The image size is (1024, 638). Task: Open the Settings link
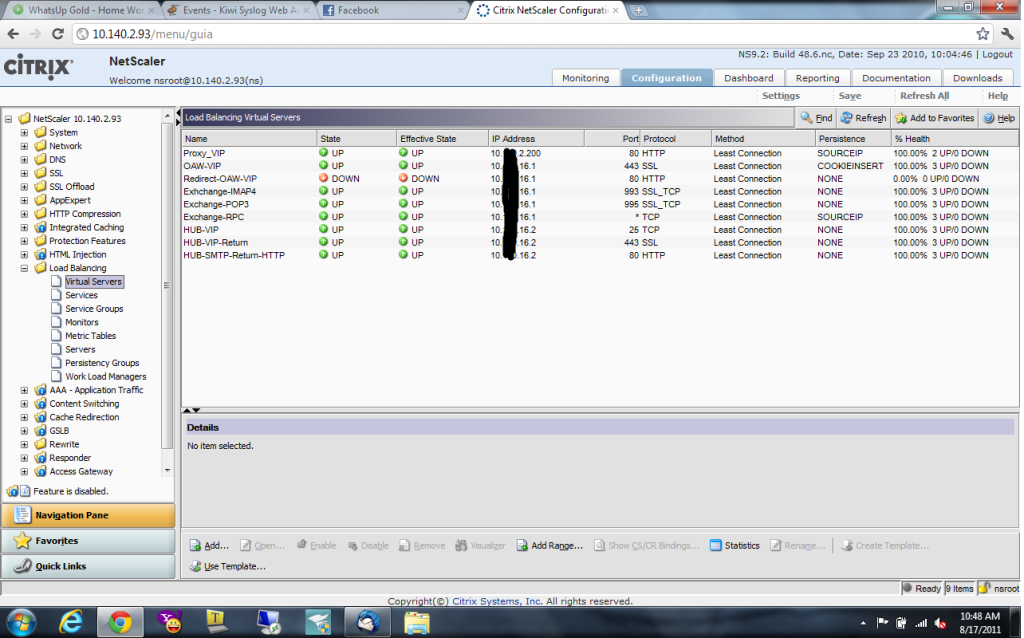[780, 95]
